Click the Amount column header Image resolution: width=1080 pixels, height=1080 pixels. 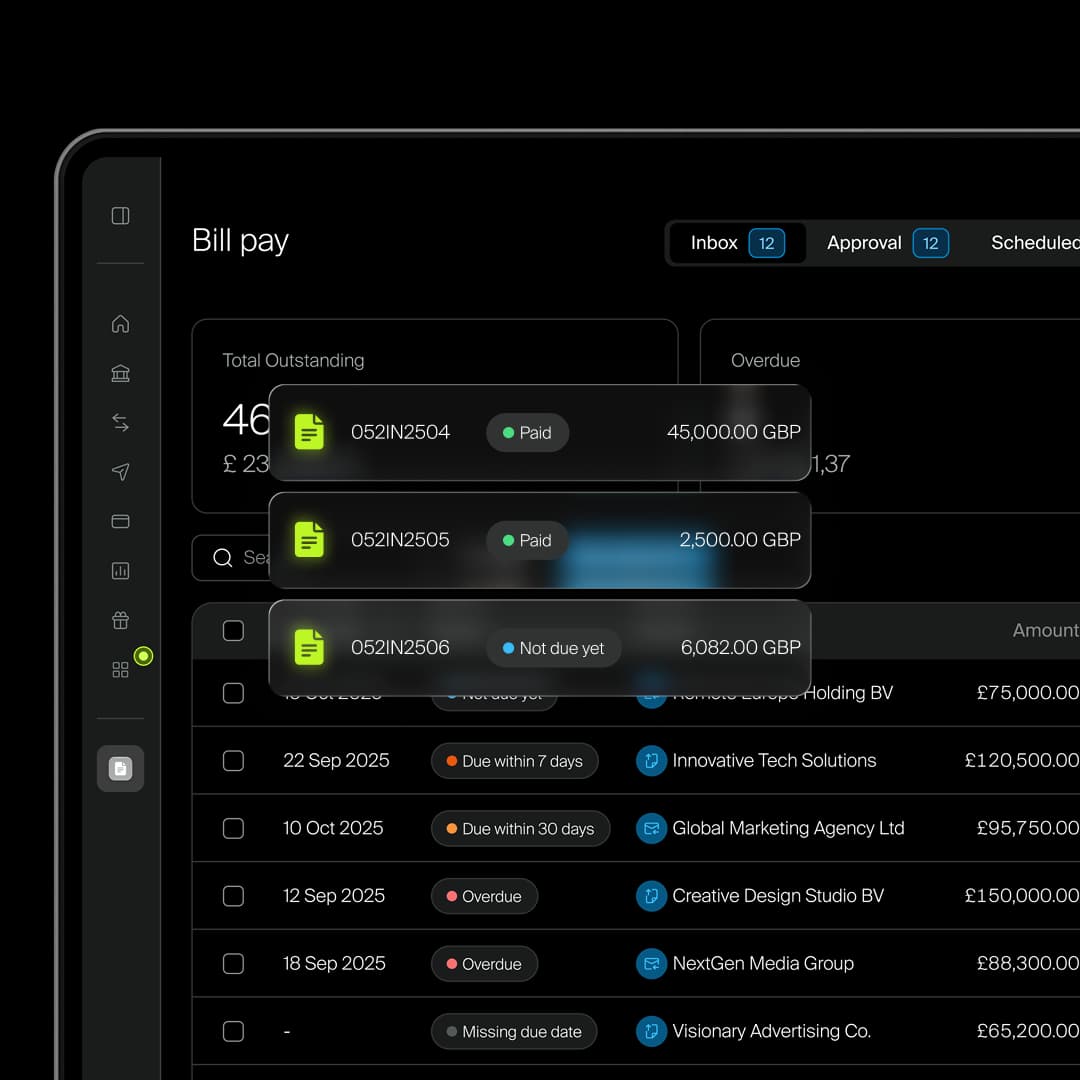click(x=1046, y=630)
